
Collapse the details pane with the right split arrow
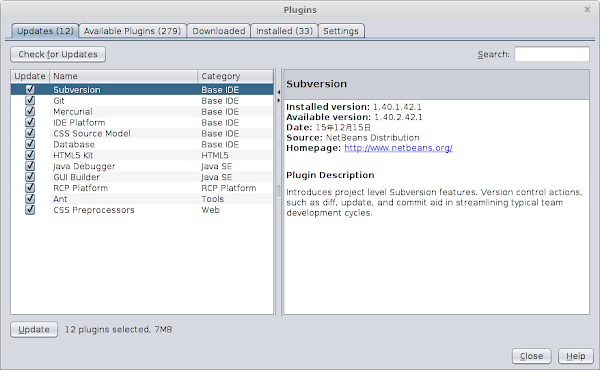pyautogui.click(x=279, y=100)
